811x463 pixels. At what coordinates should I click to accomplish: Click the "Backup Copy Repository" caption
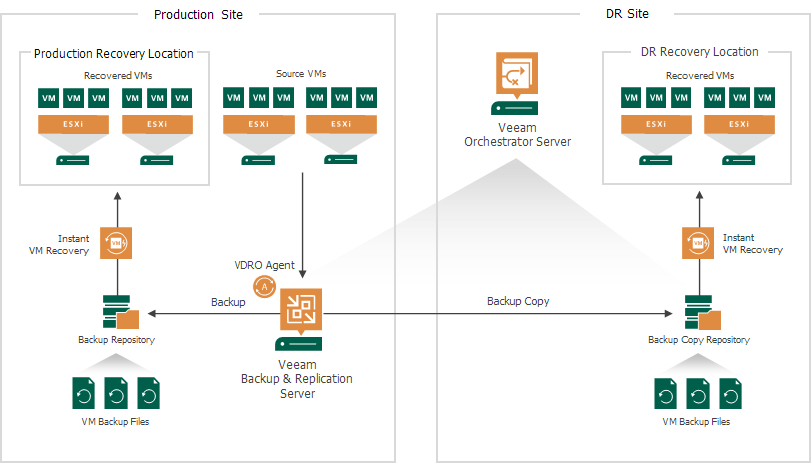699,339
